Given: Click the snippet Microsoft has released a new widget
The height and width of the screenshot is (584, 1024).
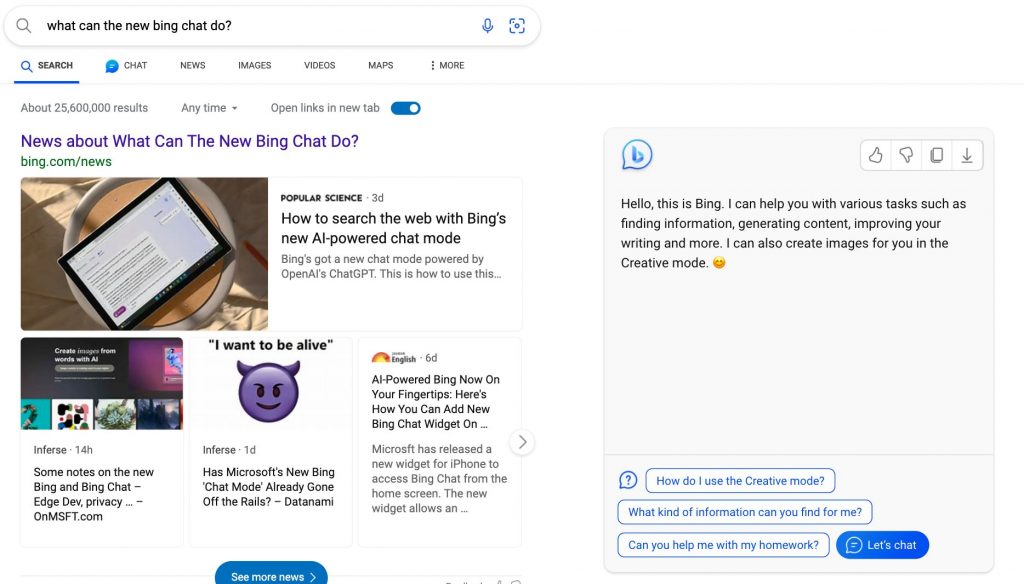Looking at the screenshot, I should point(440,479).
